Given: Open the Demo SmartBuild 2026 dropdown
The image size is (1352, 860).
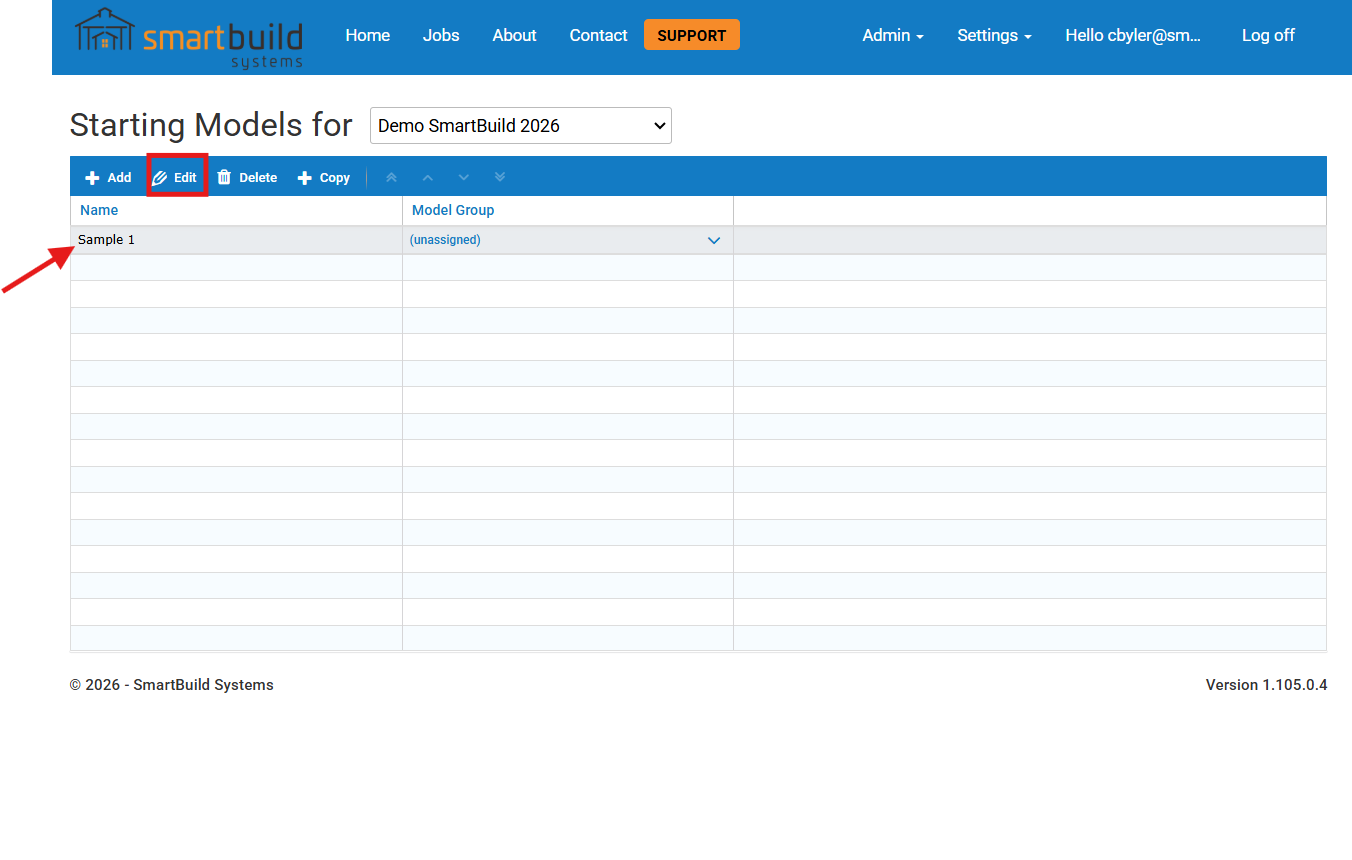Looking at the screenshot, I should [521, 126].
